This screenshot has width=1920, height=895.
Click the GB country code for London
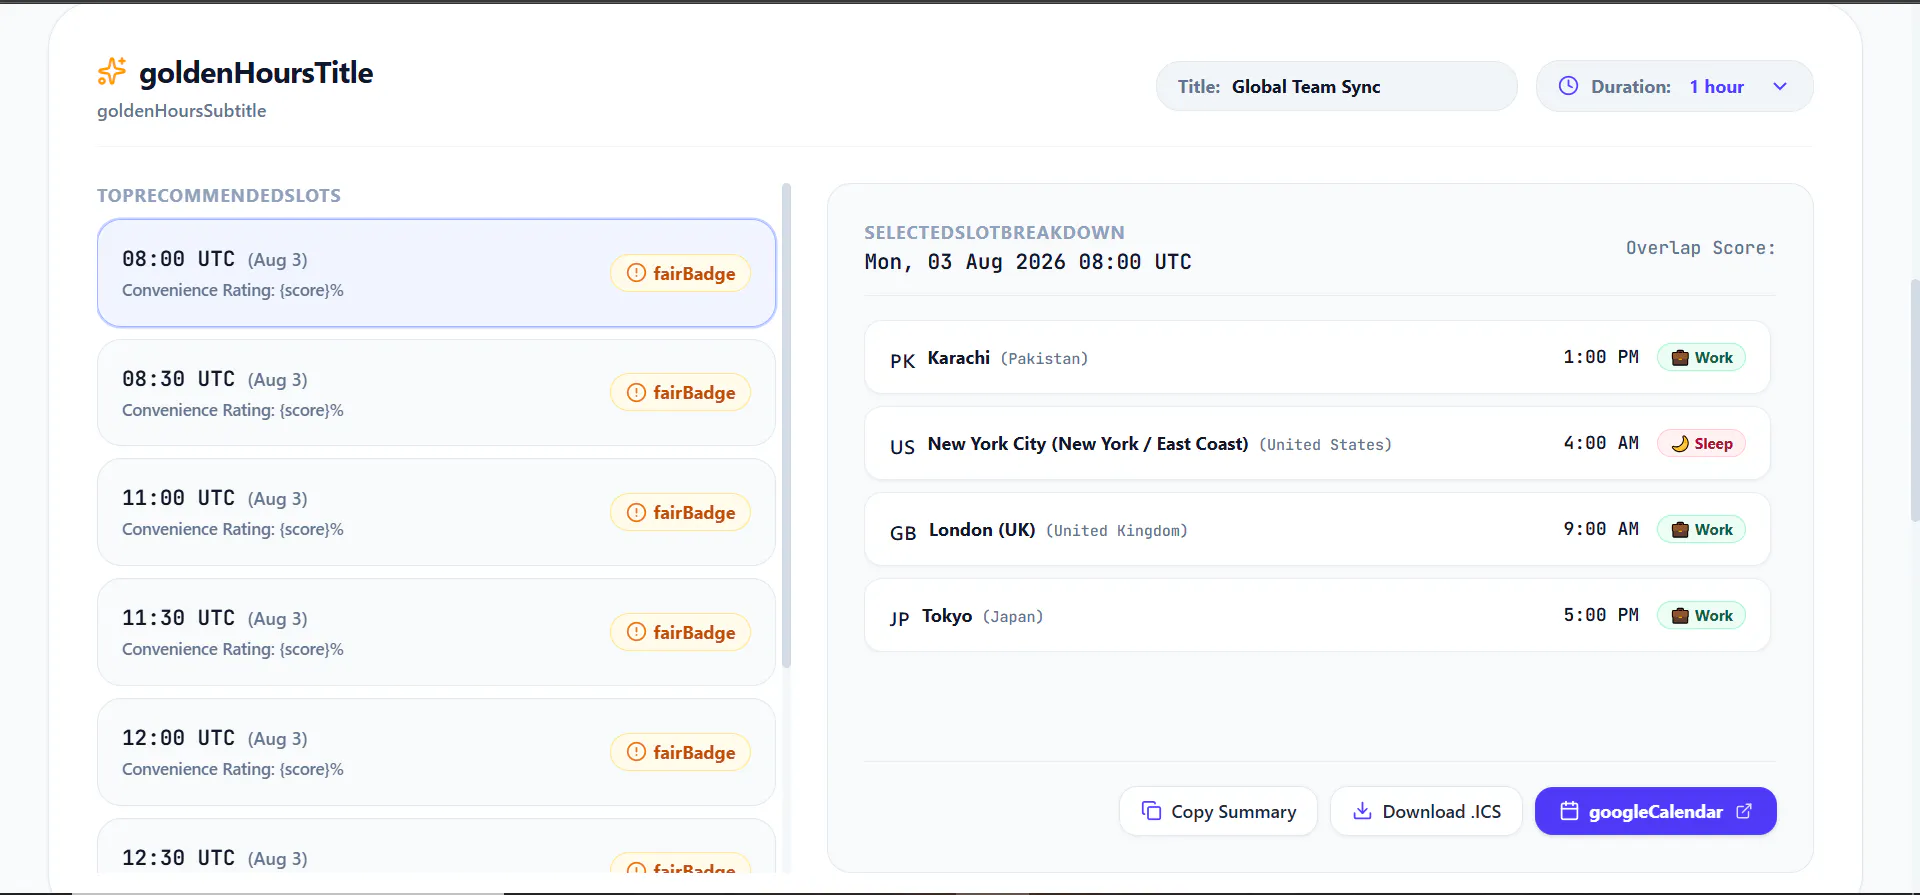(x=903, y=533)
